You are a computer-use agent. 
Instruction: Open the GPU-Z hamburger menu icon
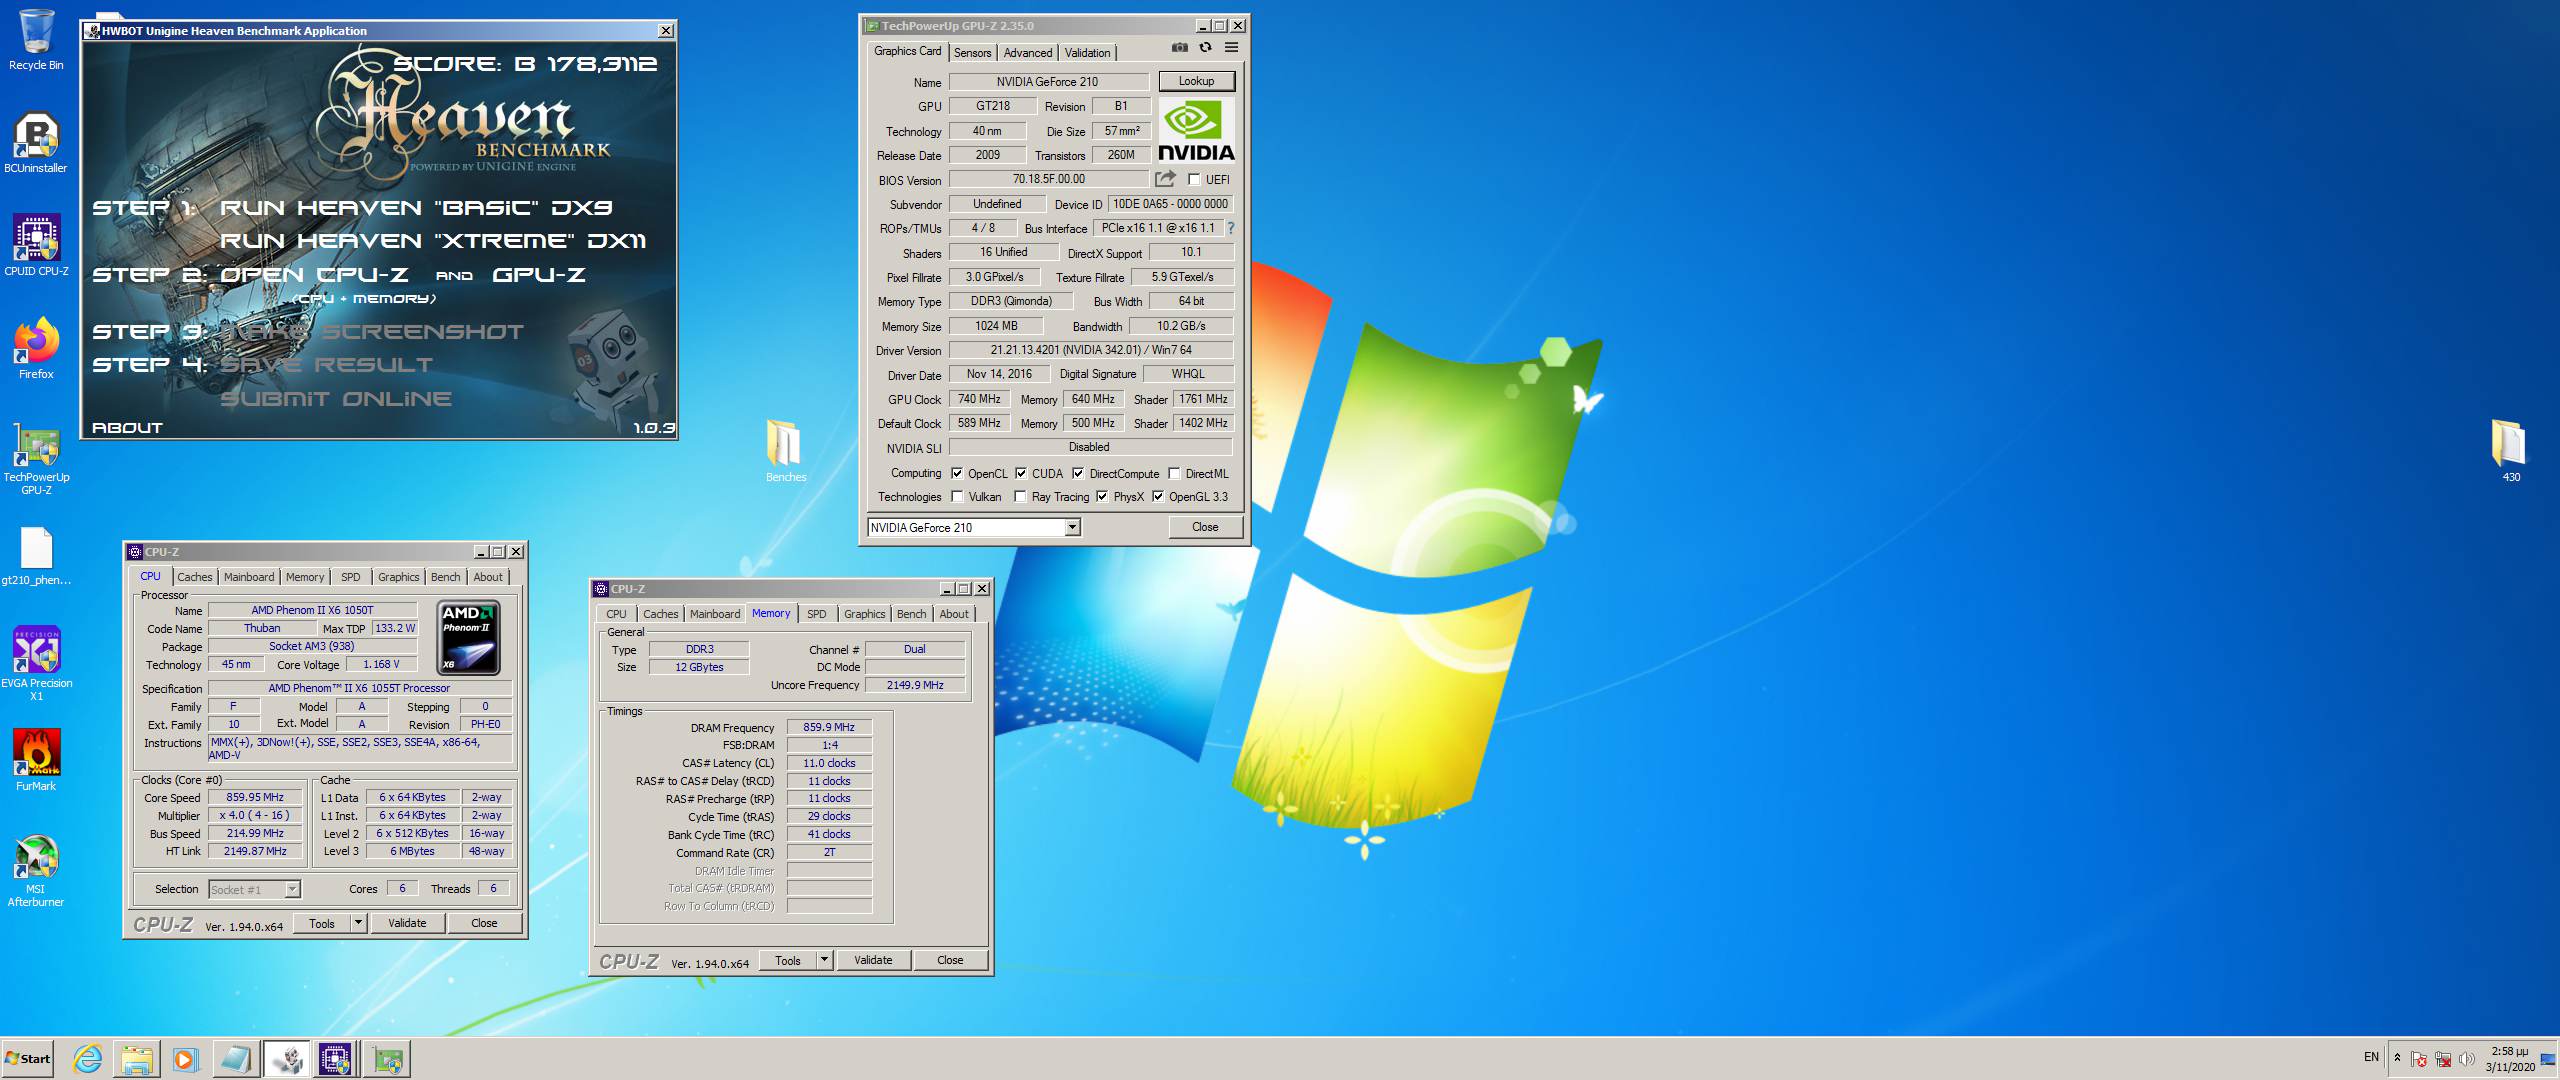click(x=1231, y=47)
